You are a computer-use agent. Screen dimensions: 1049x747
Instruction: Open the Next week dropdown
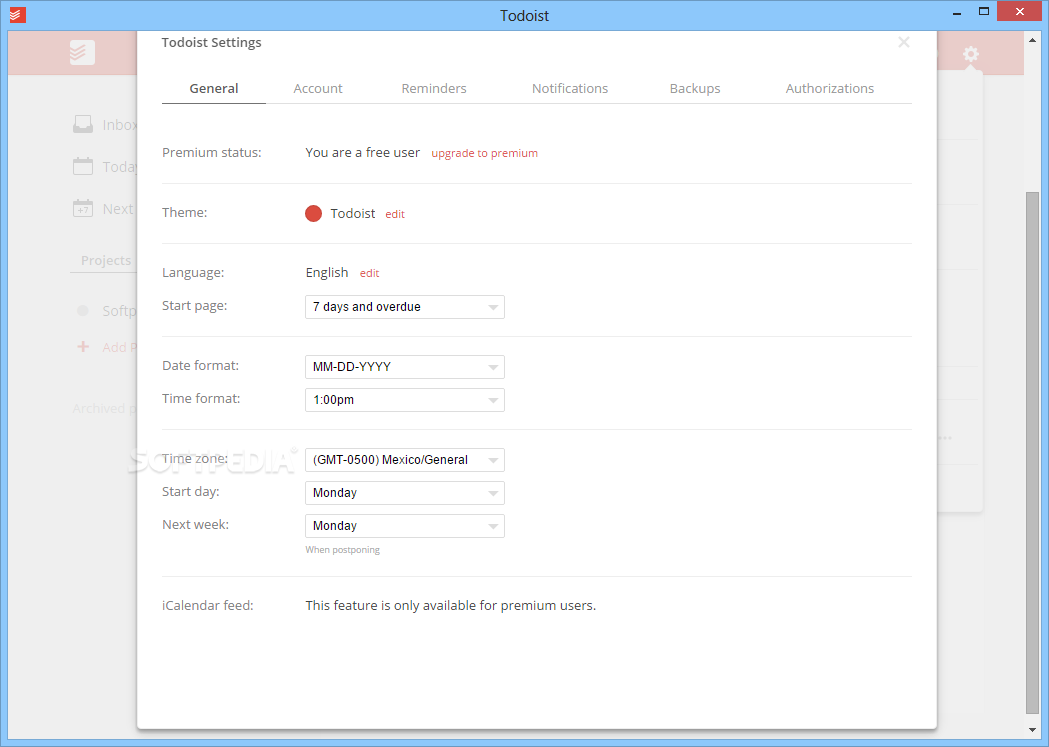click(405, 526)
